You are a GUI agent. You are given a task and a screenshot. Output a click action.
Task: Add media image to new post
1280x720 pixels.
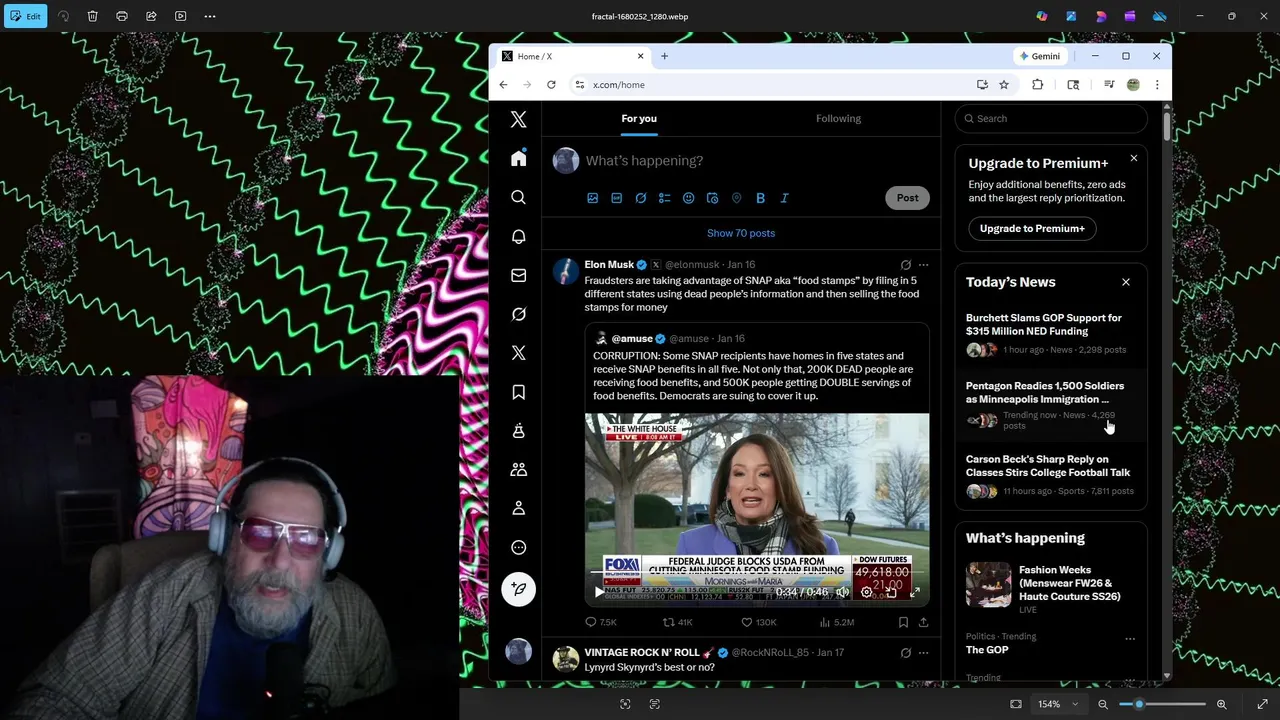(x=593, y=198)
